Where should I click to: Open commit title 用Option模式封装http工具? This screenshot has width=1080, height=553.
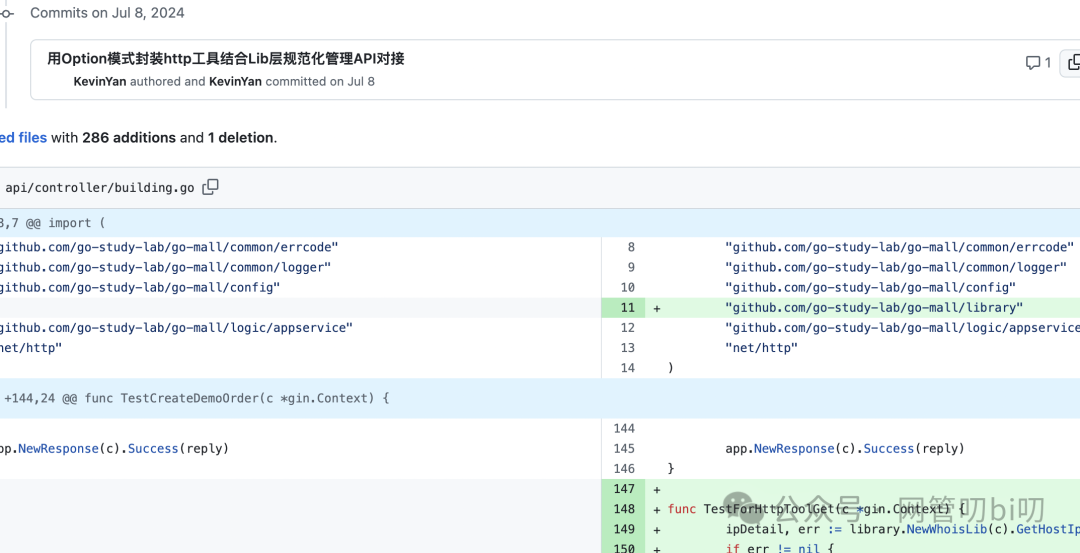tap(225, 59)
